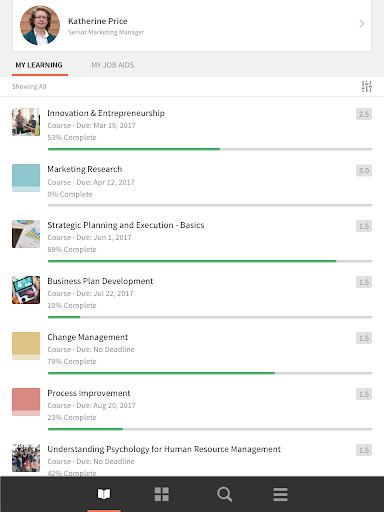Open the hamburger menu icon
The image size is (384, 512).
(280, 494)
